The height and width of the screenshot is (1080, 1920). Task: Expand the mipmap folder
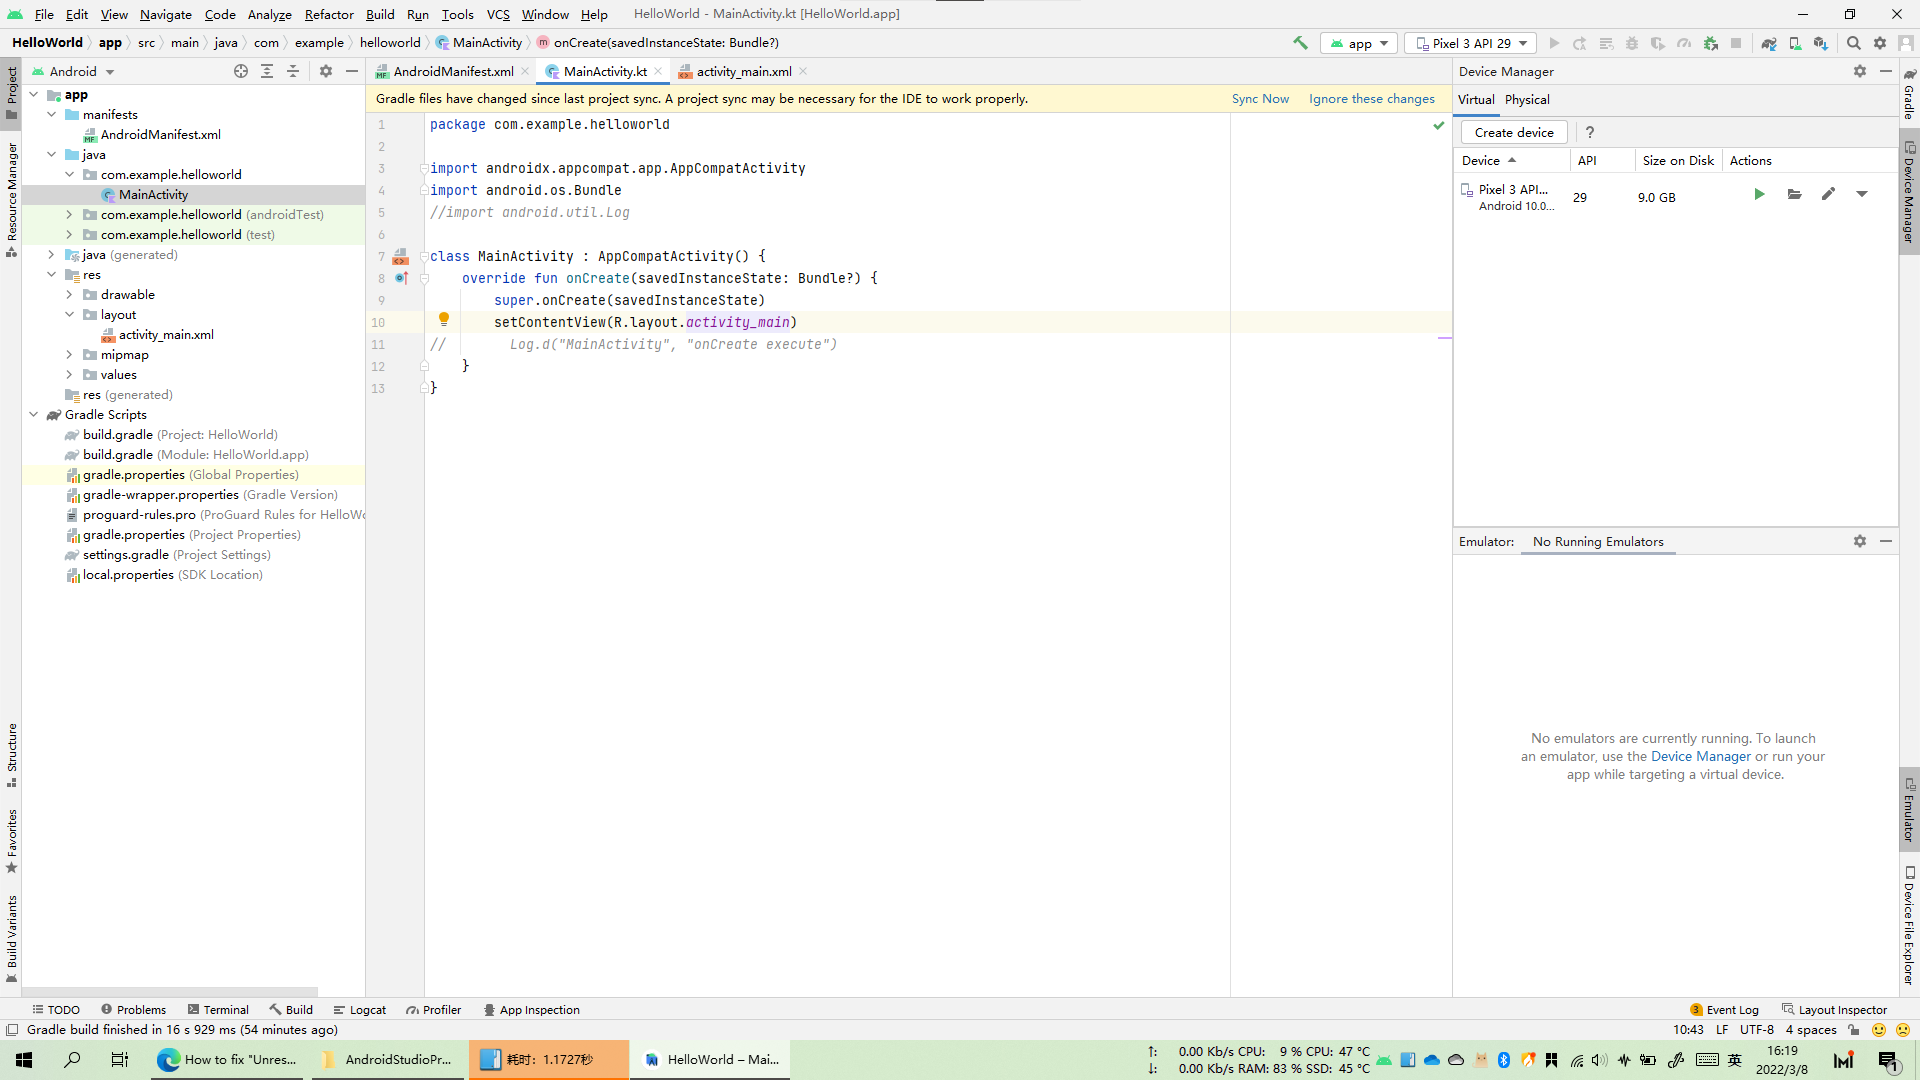(x=69, y=354)
